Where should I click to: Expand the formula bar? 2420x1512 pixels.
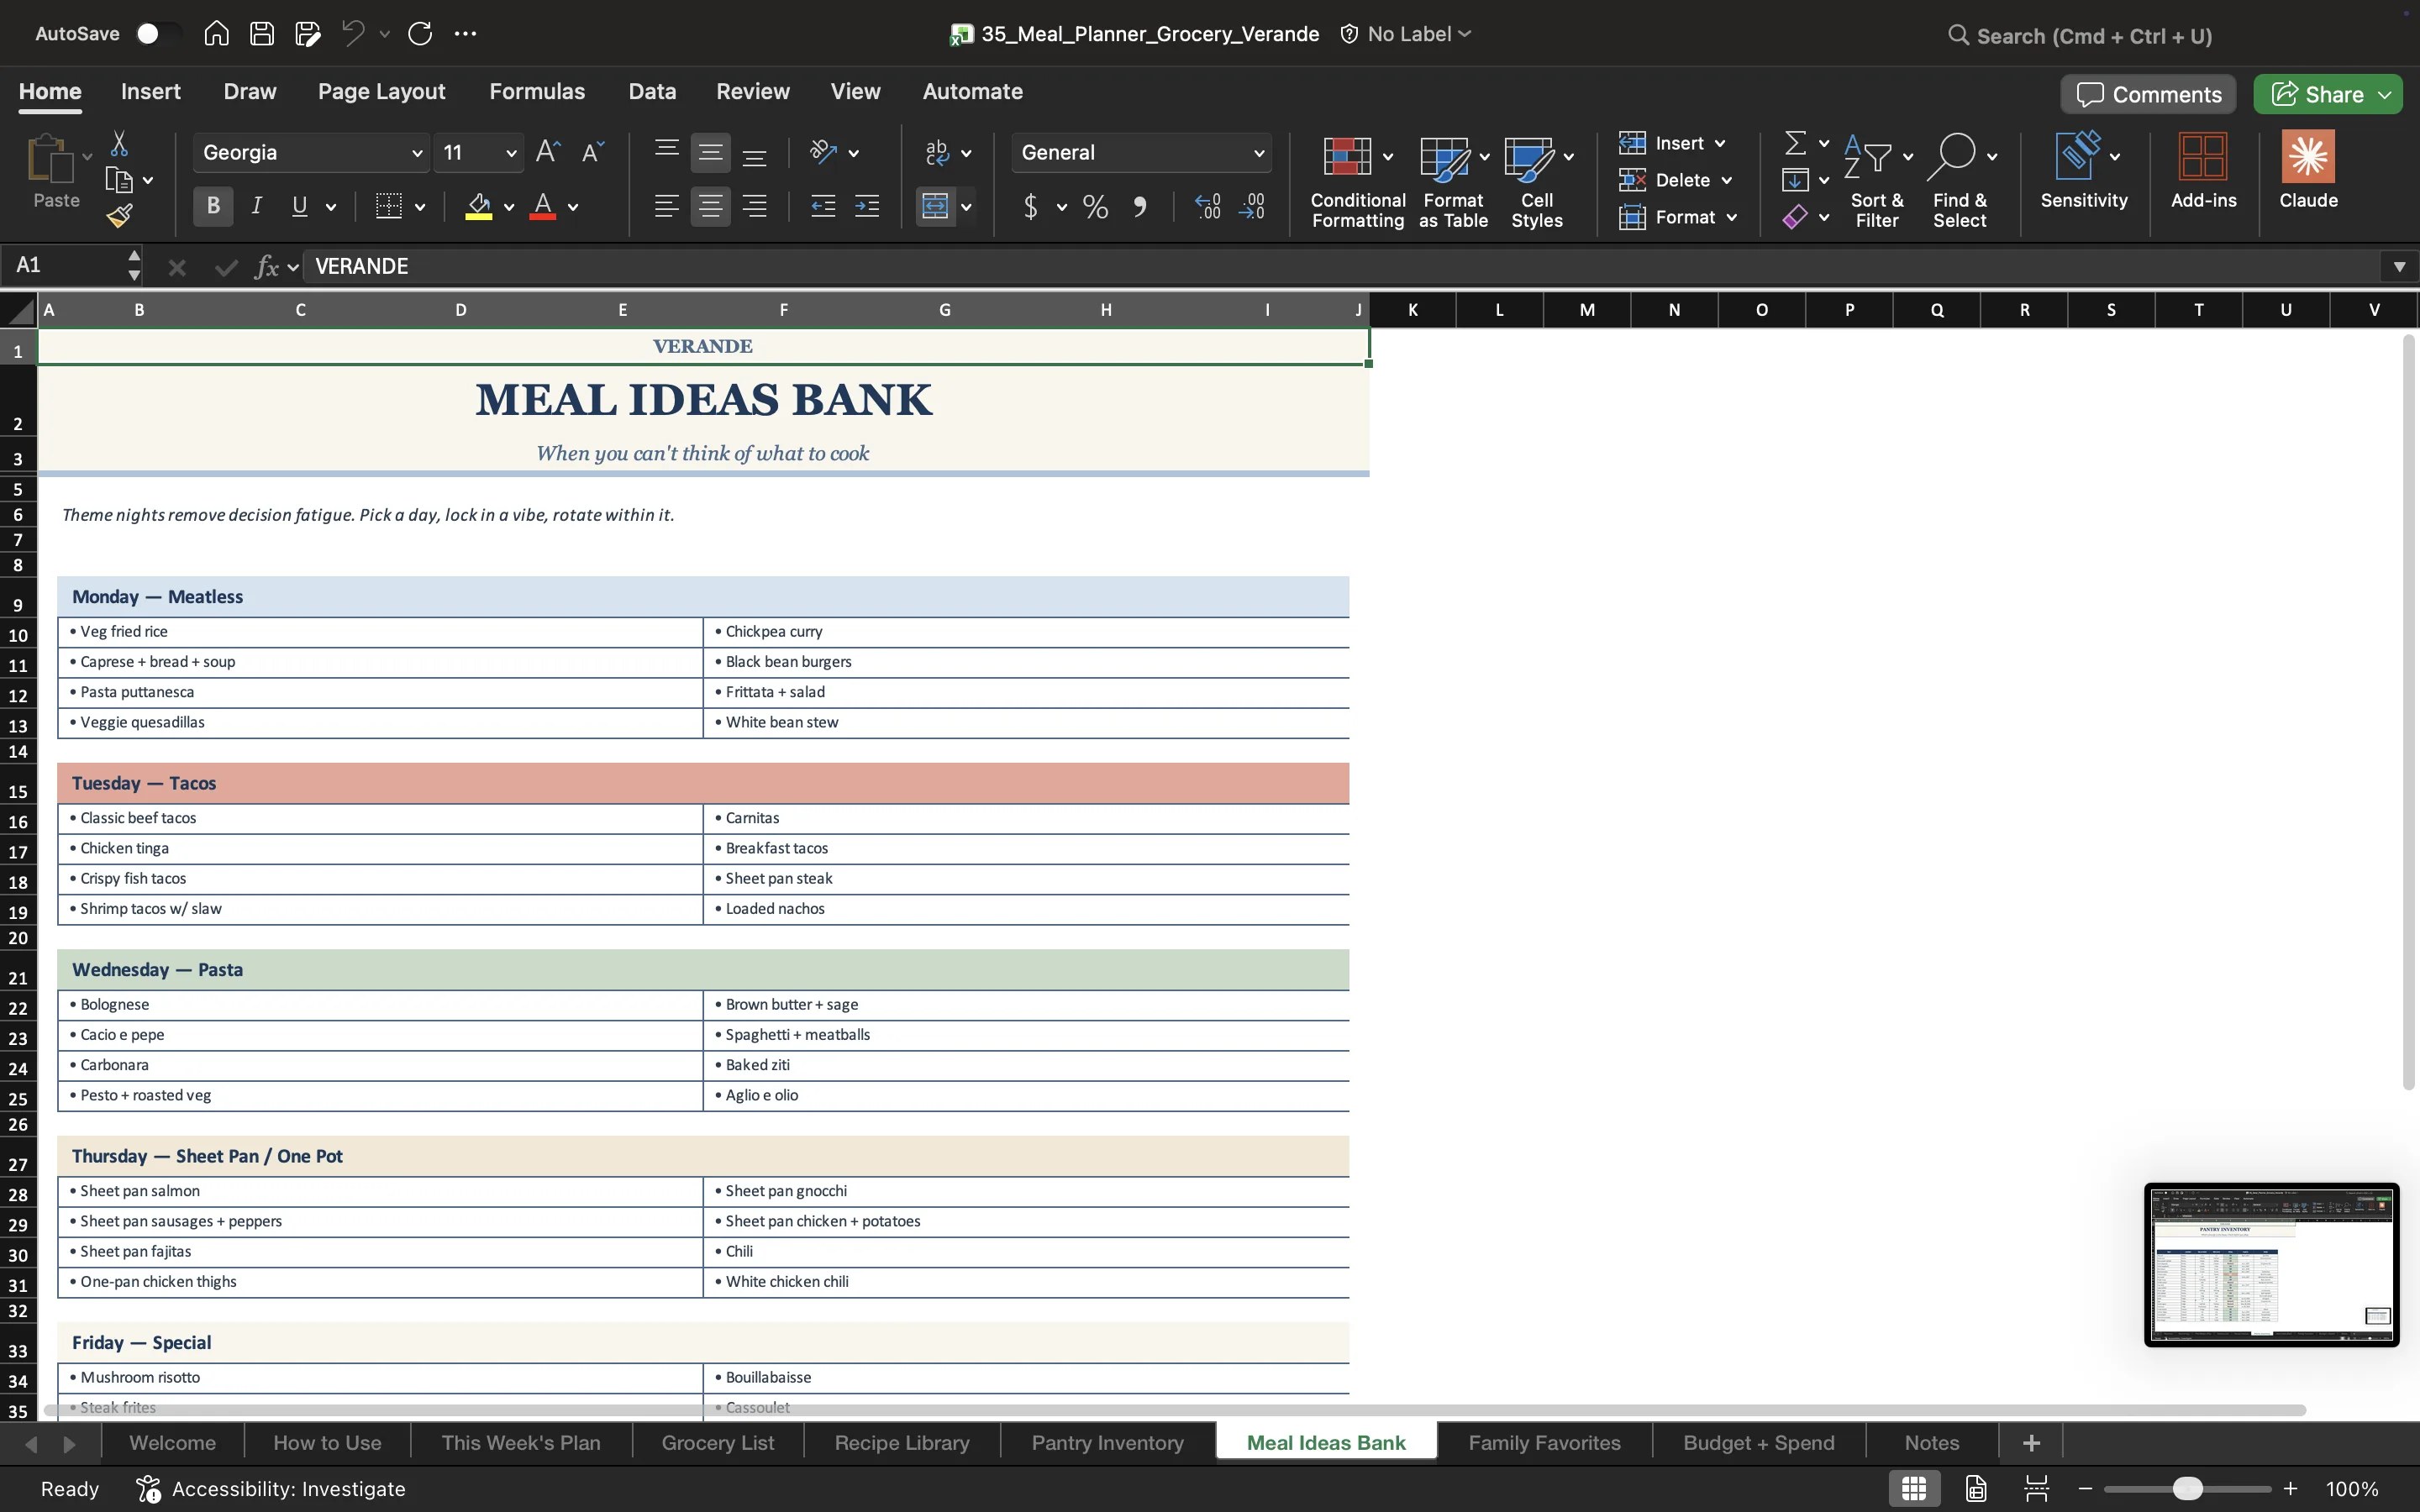tap(2399, 266)
